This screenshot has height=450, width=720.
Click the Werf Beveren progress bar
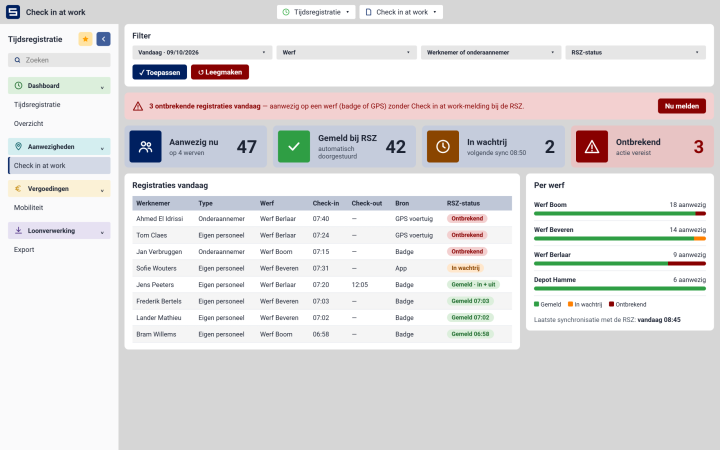pos(620,238)
